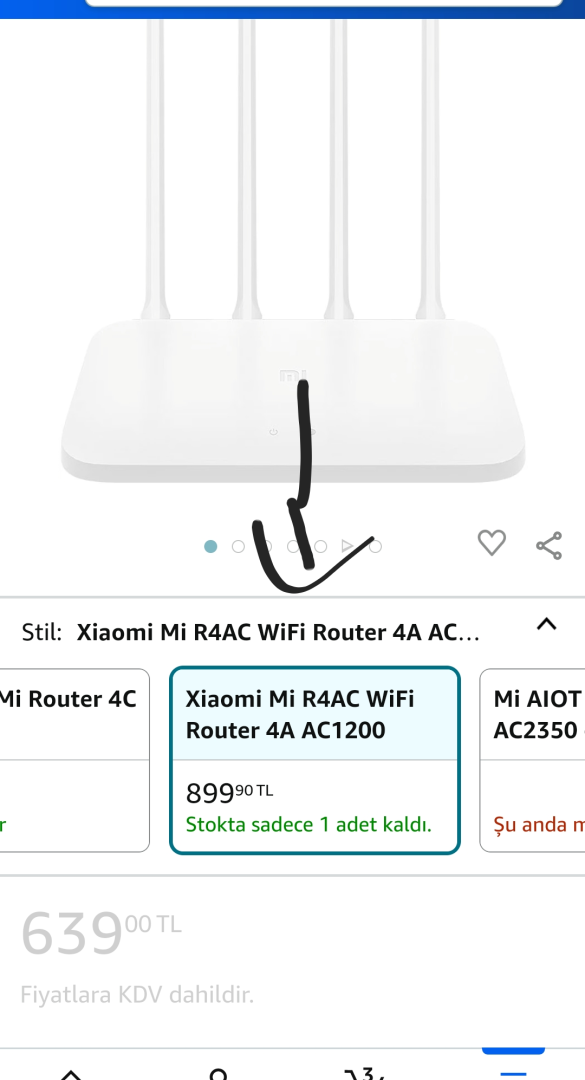Image resolution: width=585 pixels, height=1080 pixels.
Task: Open the home icon in bottom bar
Action: pyautogui.click(x=72, y=1074)
